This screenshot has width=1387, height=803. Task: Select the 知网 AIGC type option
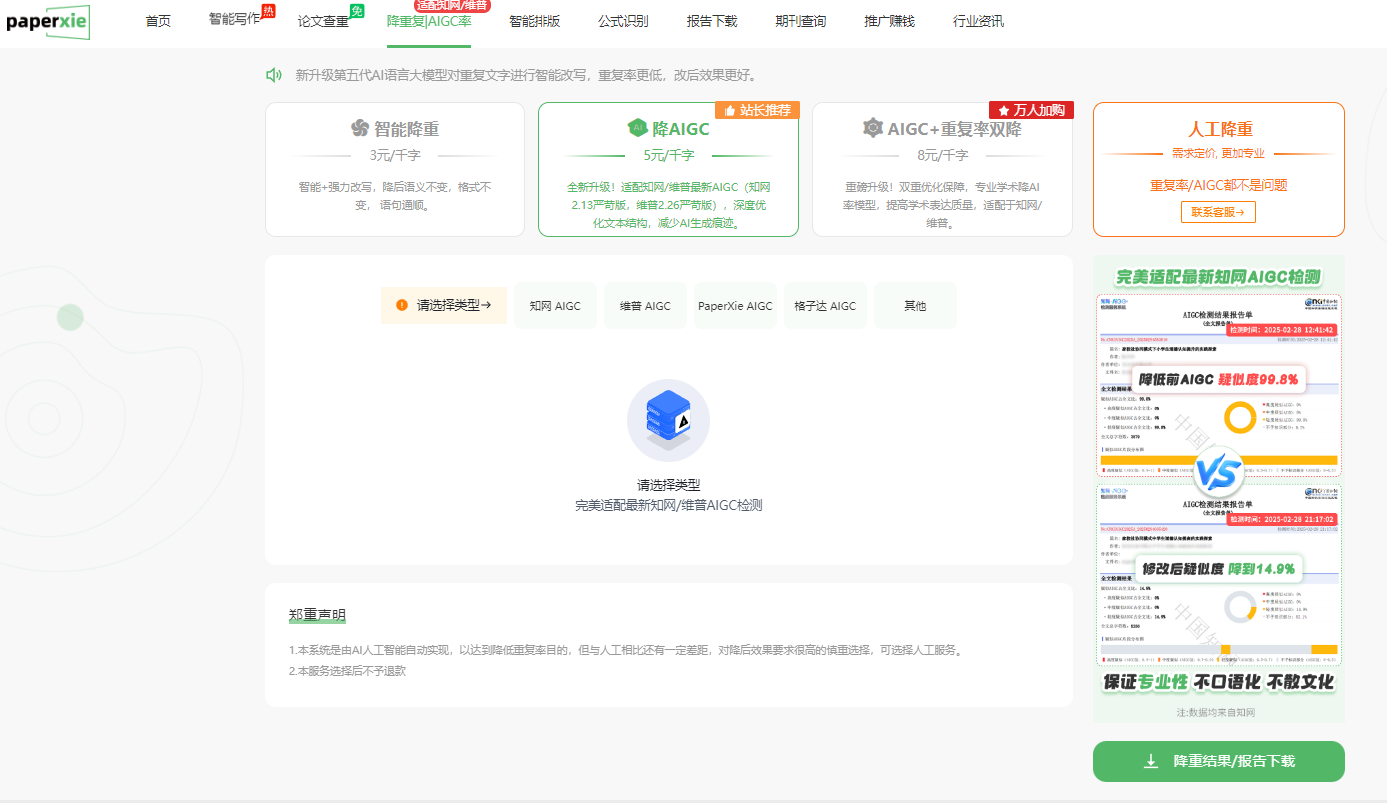click(x=555, y=306)
